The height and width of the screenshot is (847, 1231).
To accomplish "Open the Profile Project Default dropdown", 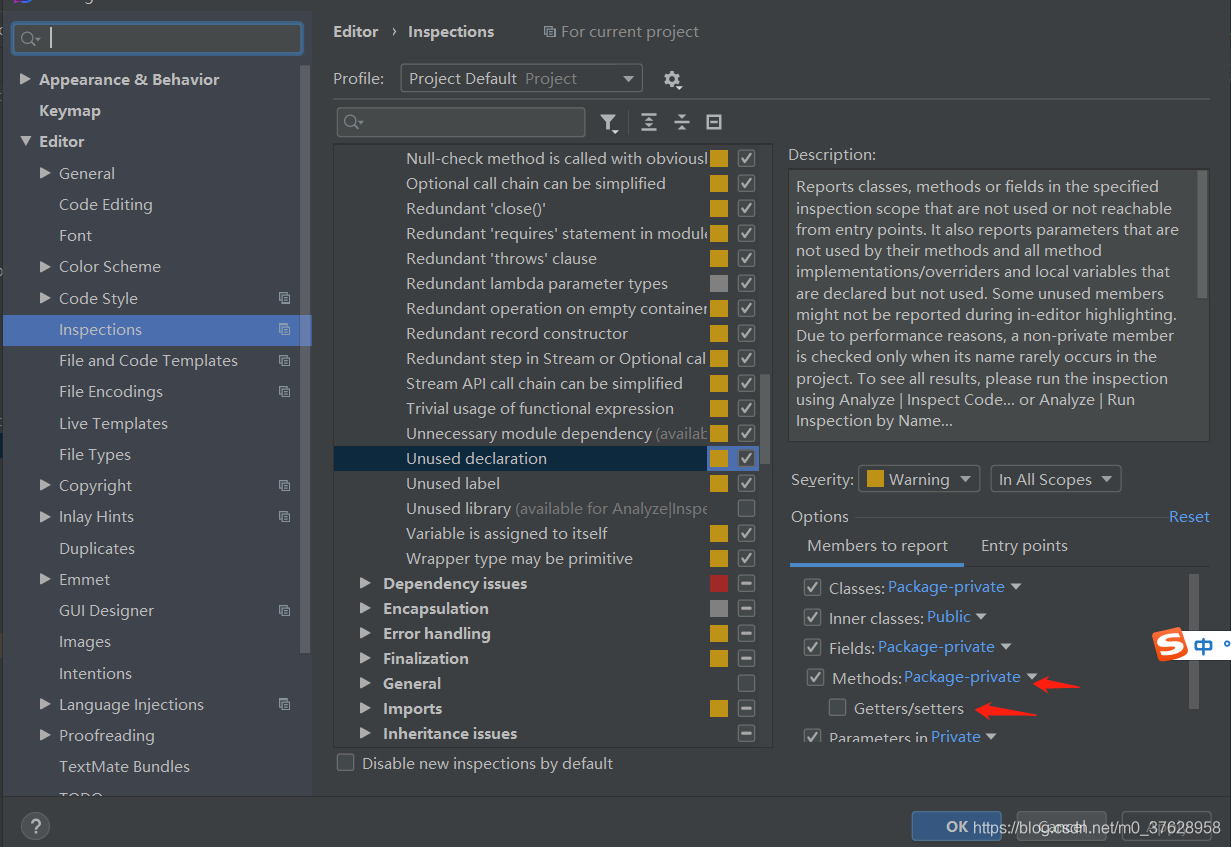I will (x=521, y=79).
